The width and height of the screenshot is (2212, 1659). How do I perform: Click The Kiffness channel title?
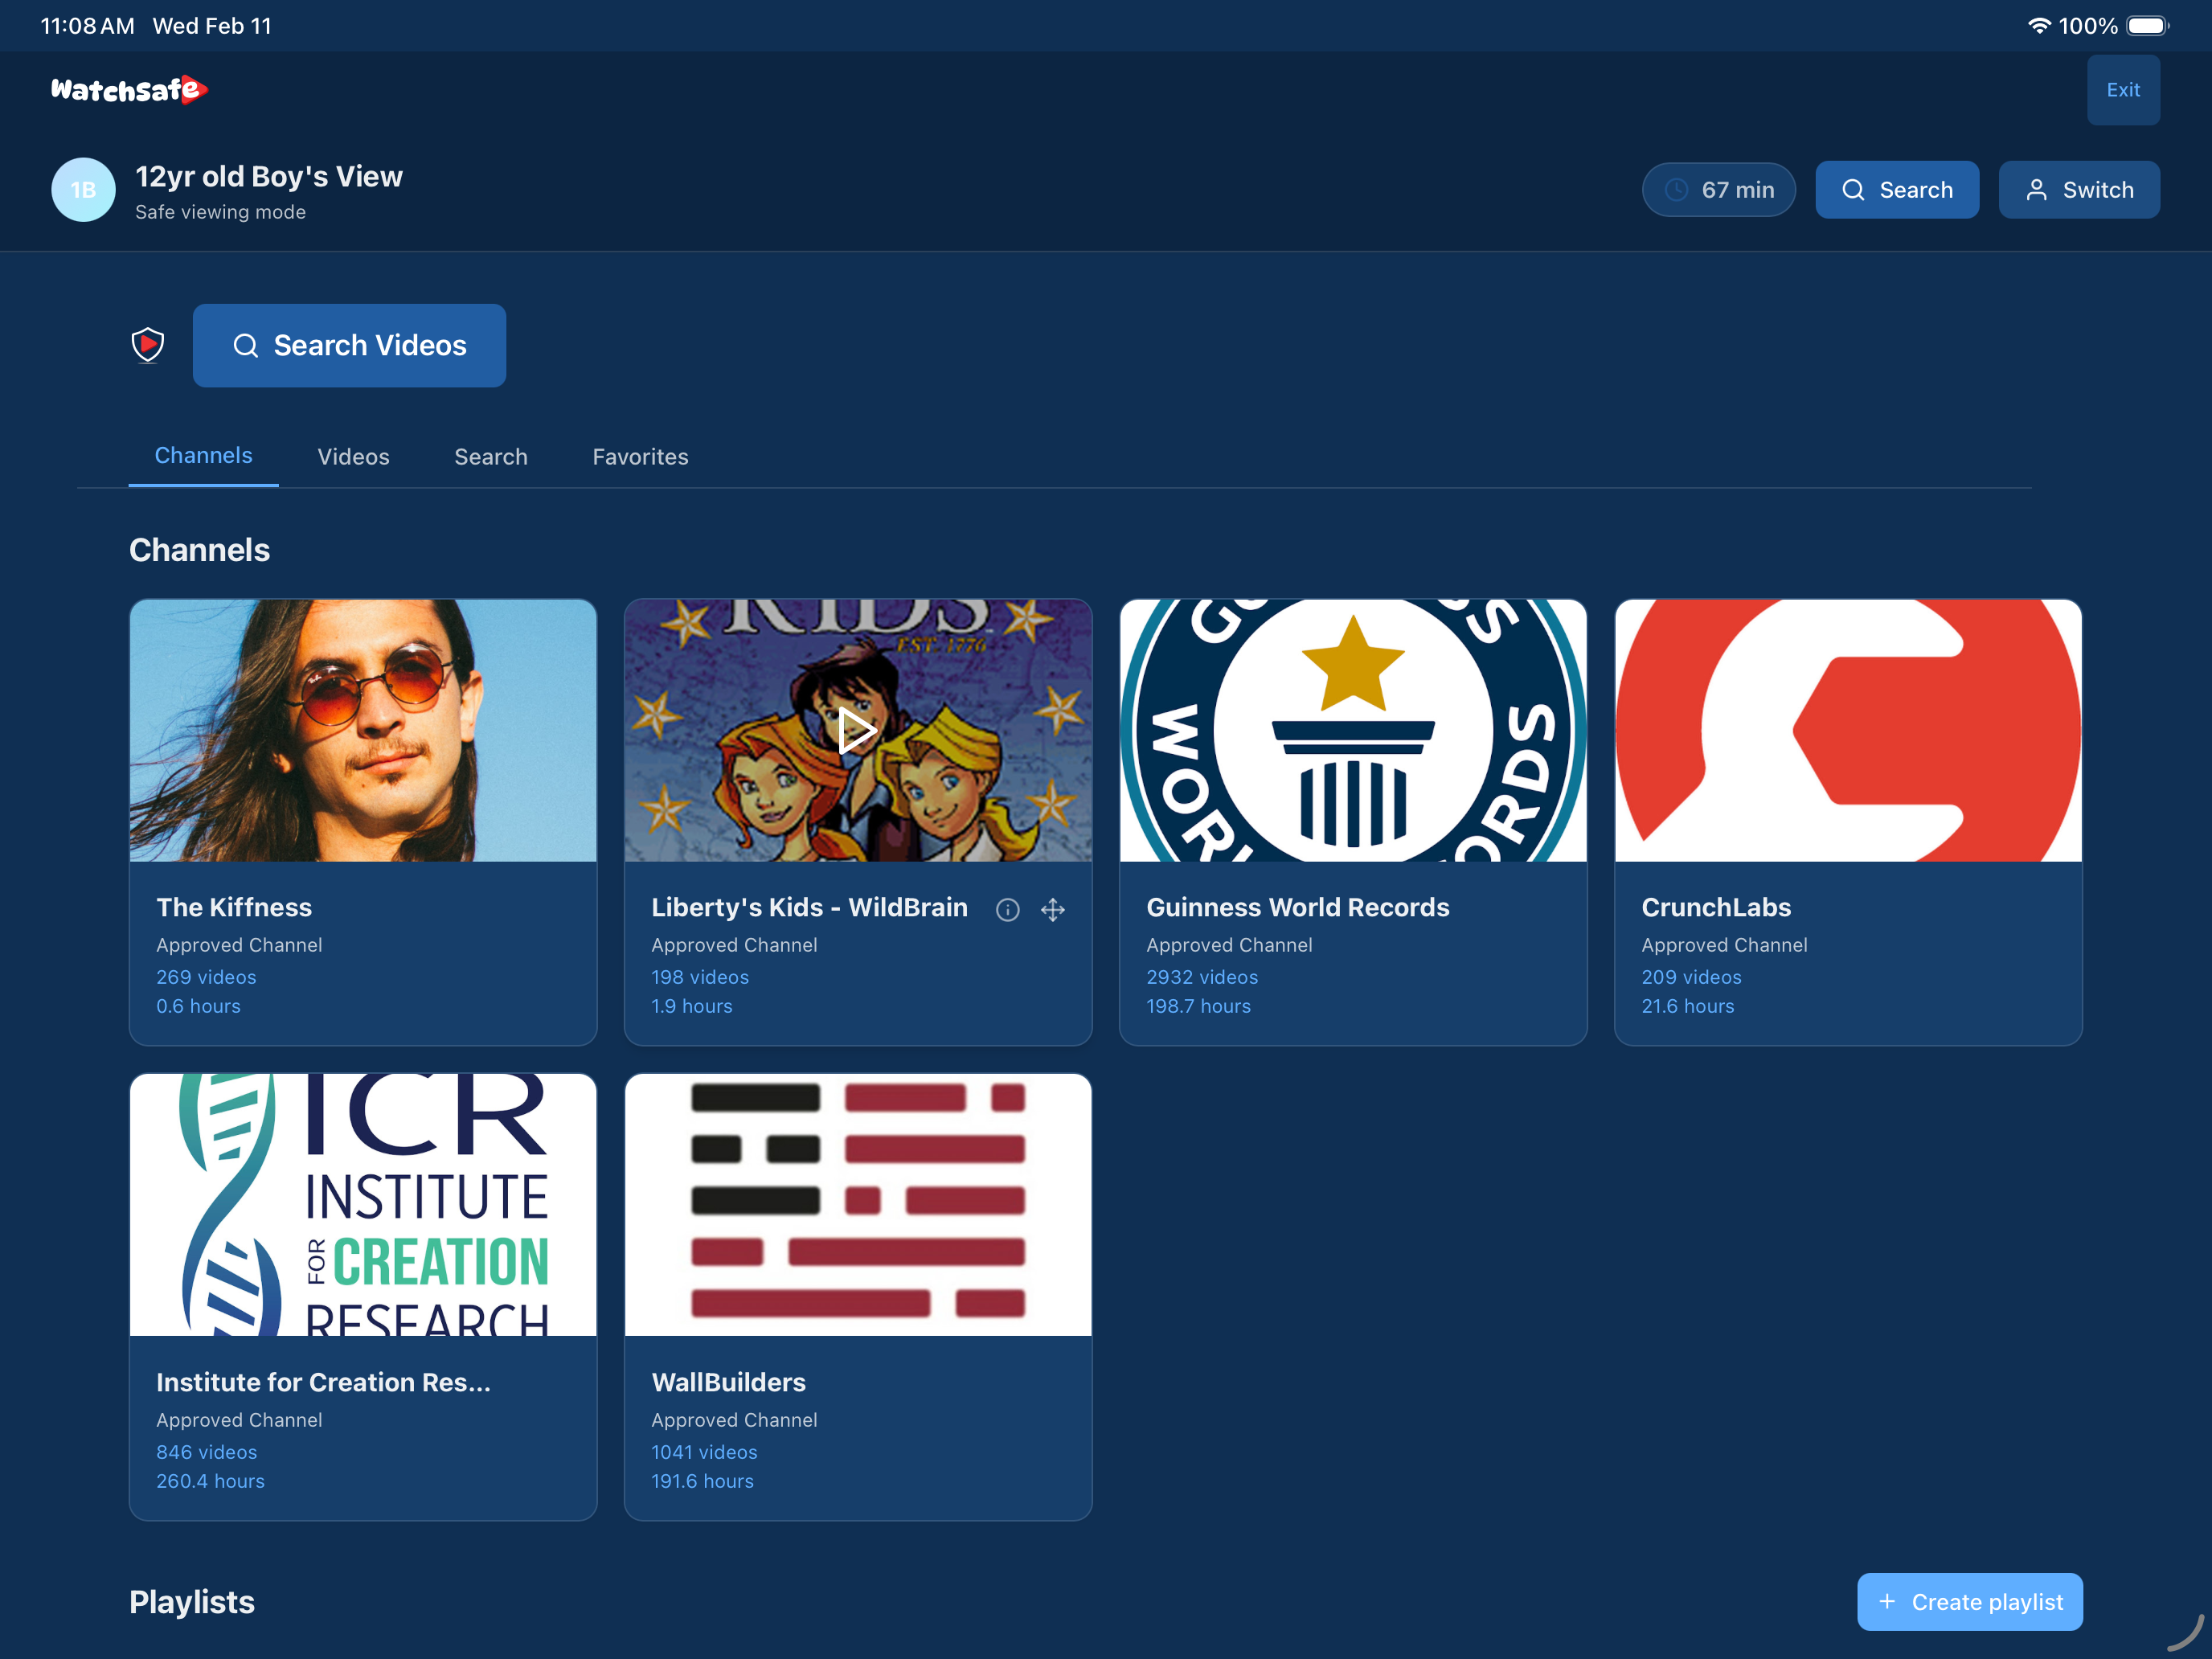click(x=234, y=907)
